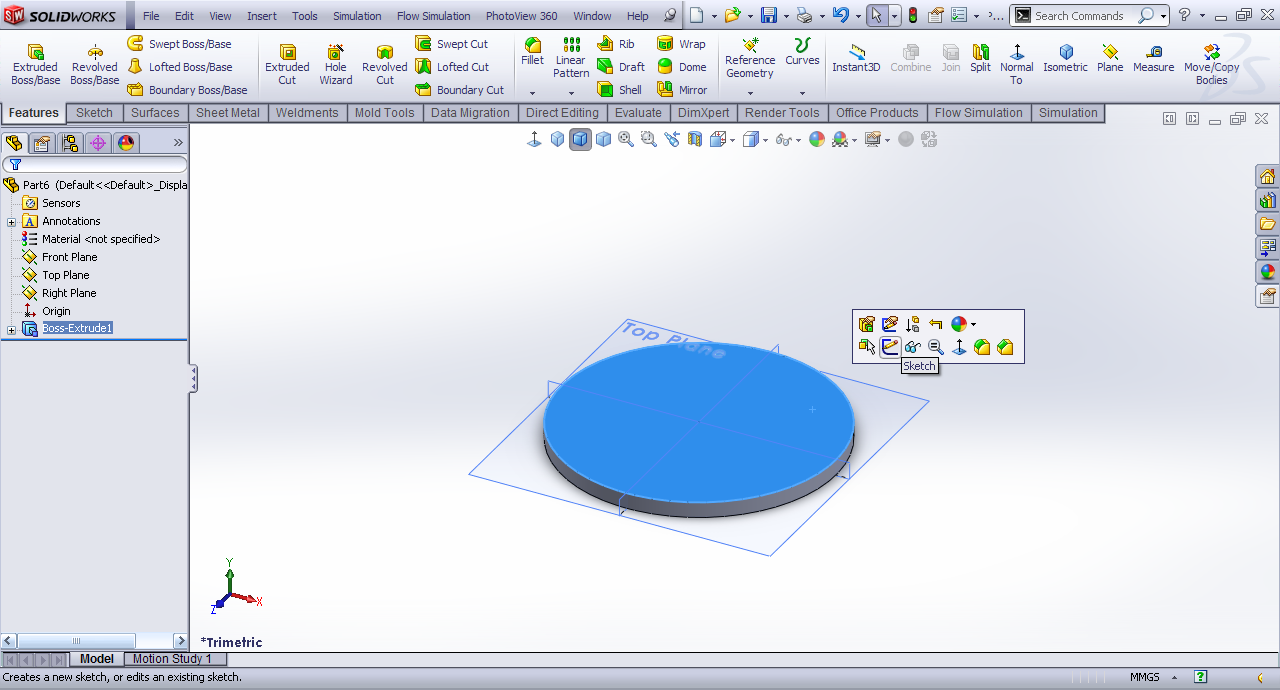
Task: Select the Draft feature tool
Action: tap(621, 67)
